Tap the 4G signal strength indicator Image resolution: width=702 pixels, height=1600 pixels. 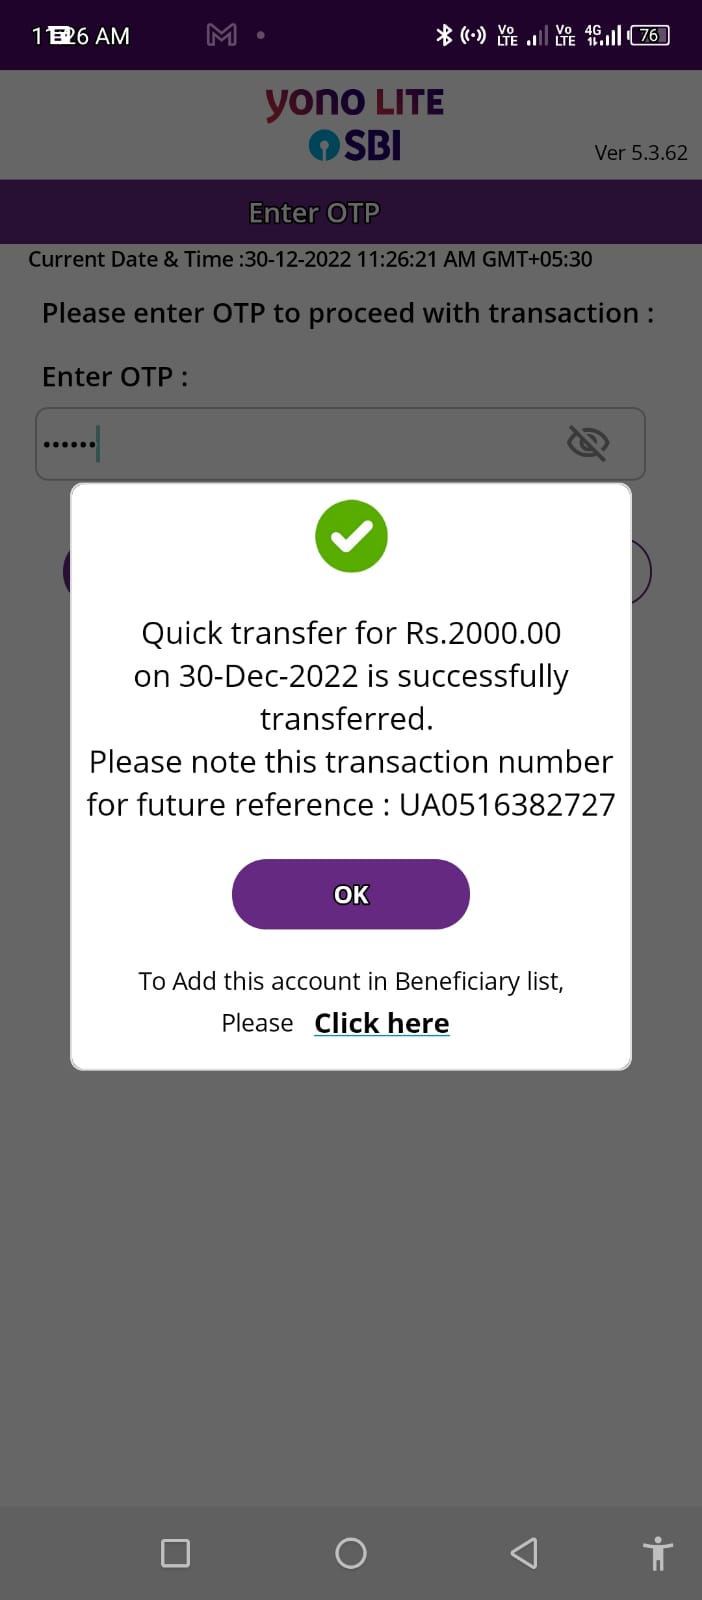(603, 35)
